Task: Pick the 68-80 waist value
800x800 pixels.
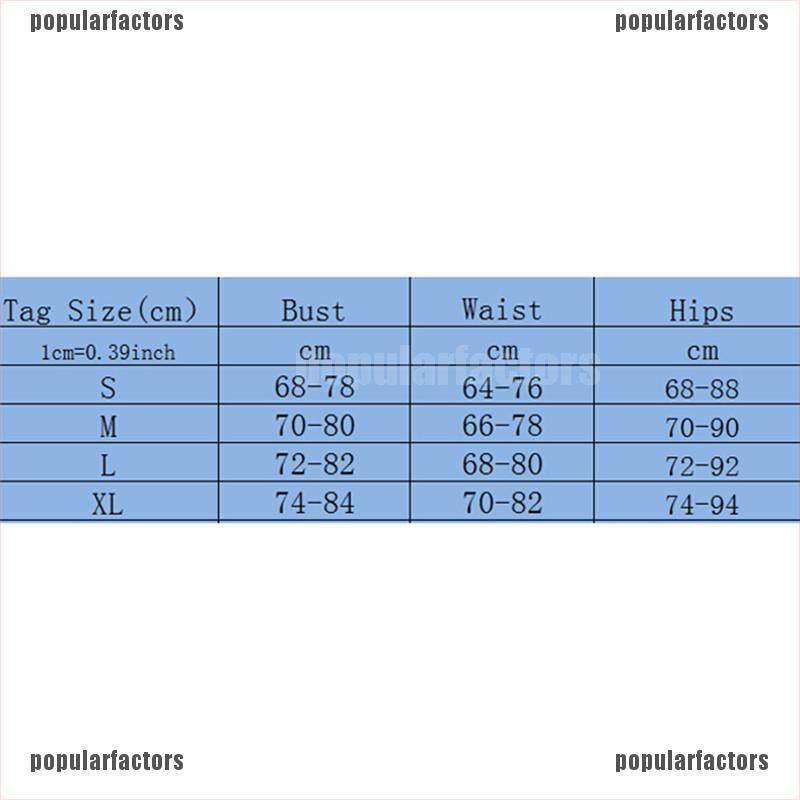Action: point(502,464)
